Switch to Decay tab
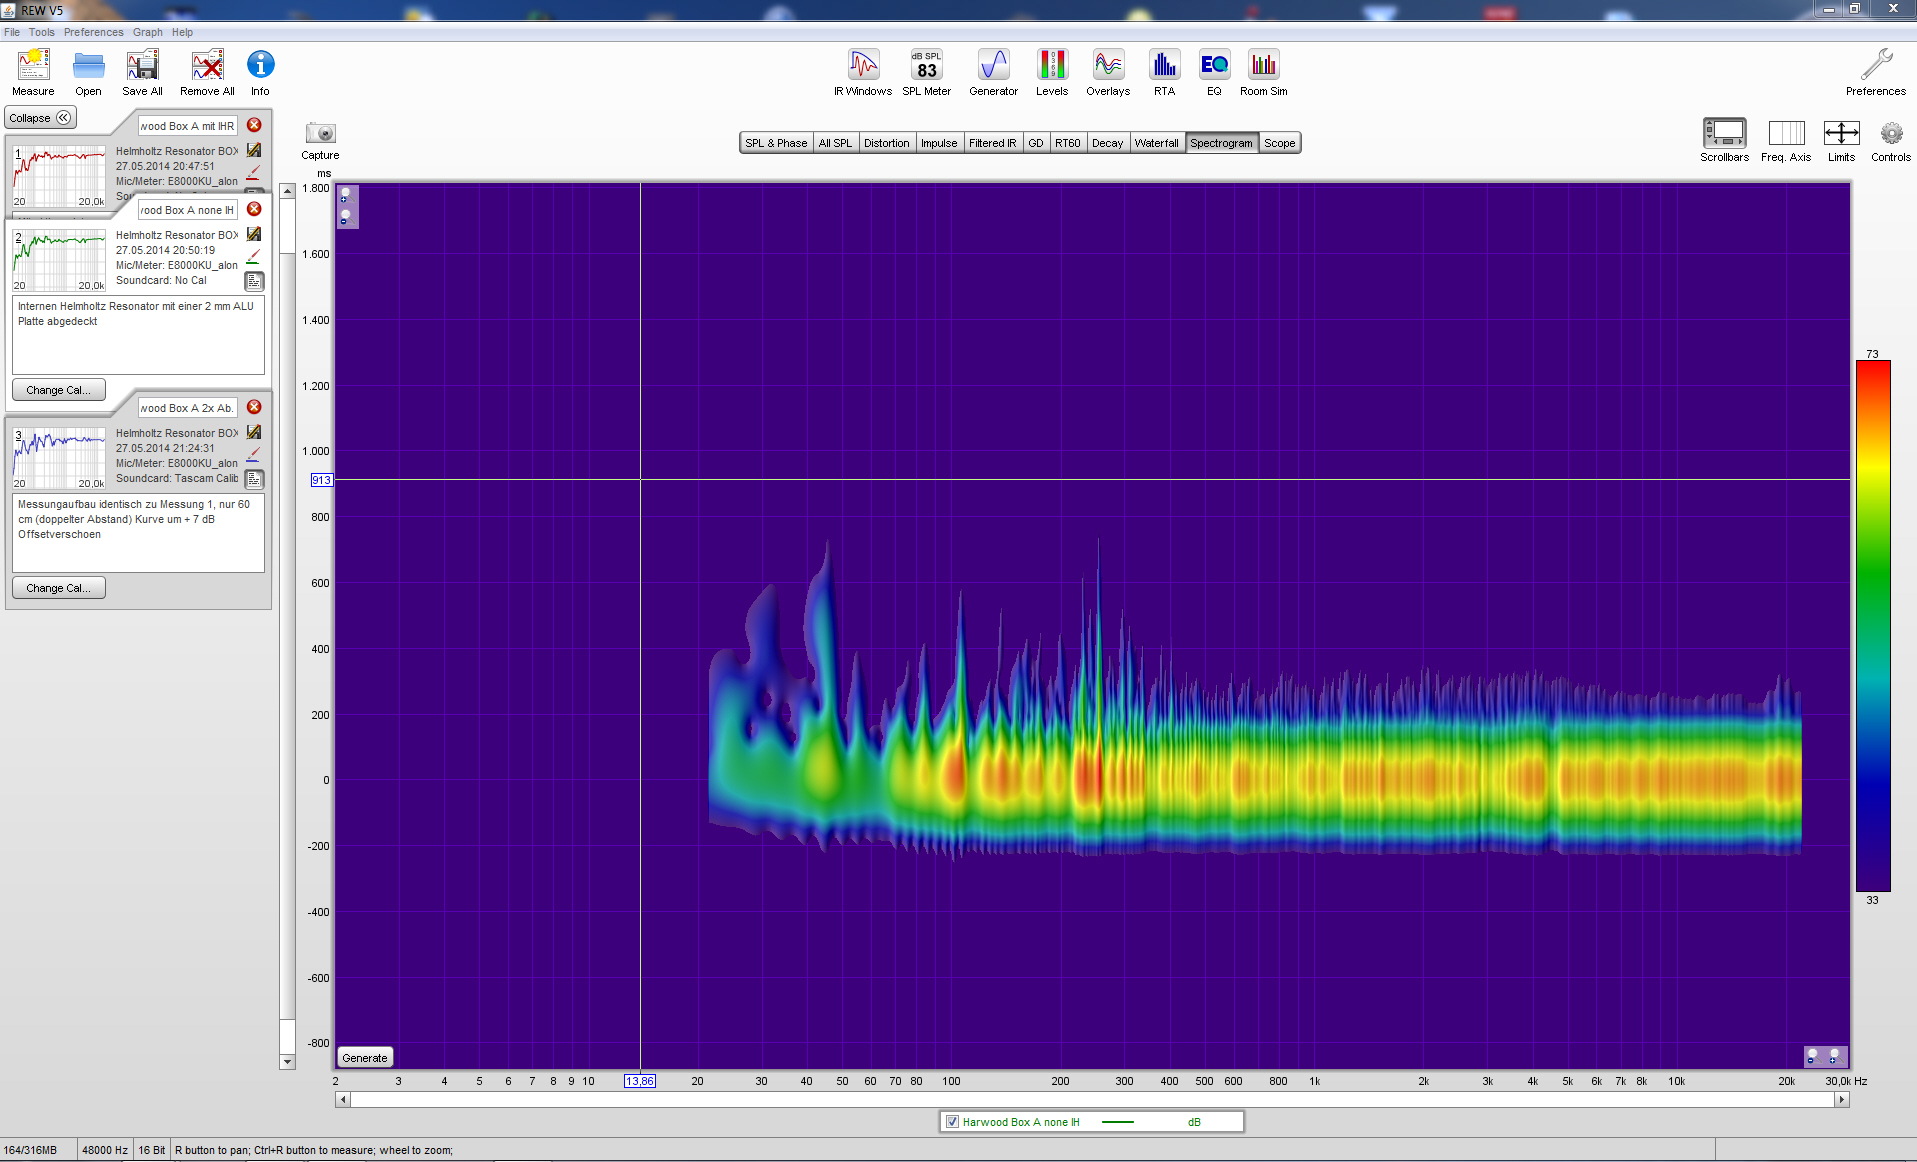This screenshot has height=1162, width=1917. pyautogui.click(x=1107, y=143)
